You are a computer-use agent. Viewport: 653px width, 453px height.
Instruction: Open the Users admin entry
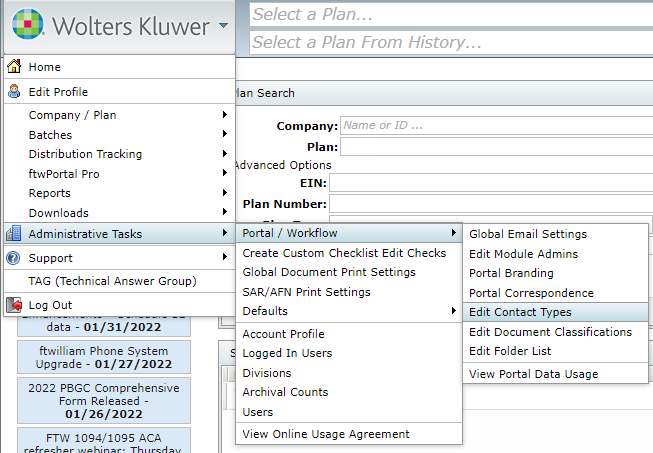tap(349, 412)
